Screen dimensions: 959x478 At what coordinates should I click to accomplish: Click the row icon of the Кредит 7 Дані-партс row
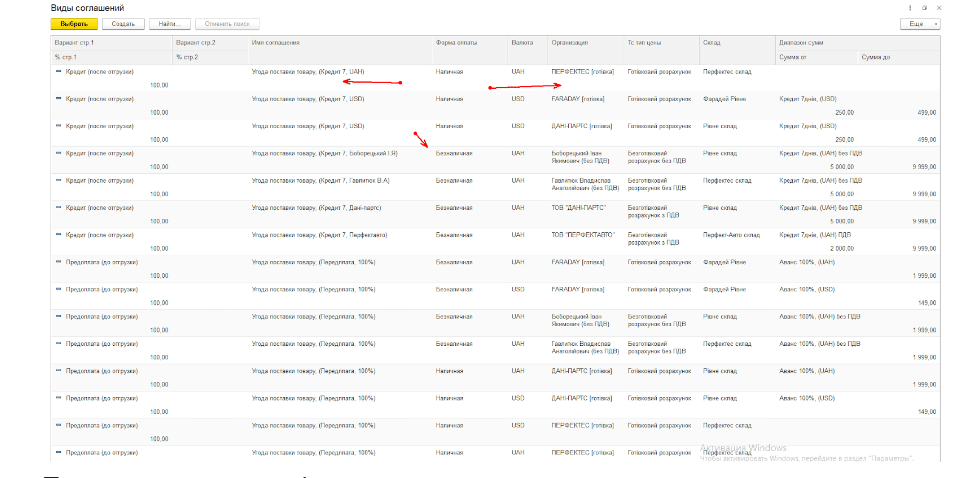click(59, 207)
